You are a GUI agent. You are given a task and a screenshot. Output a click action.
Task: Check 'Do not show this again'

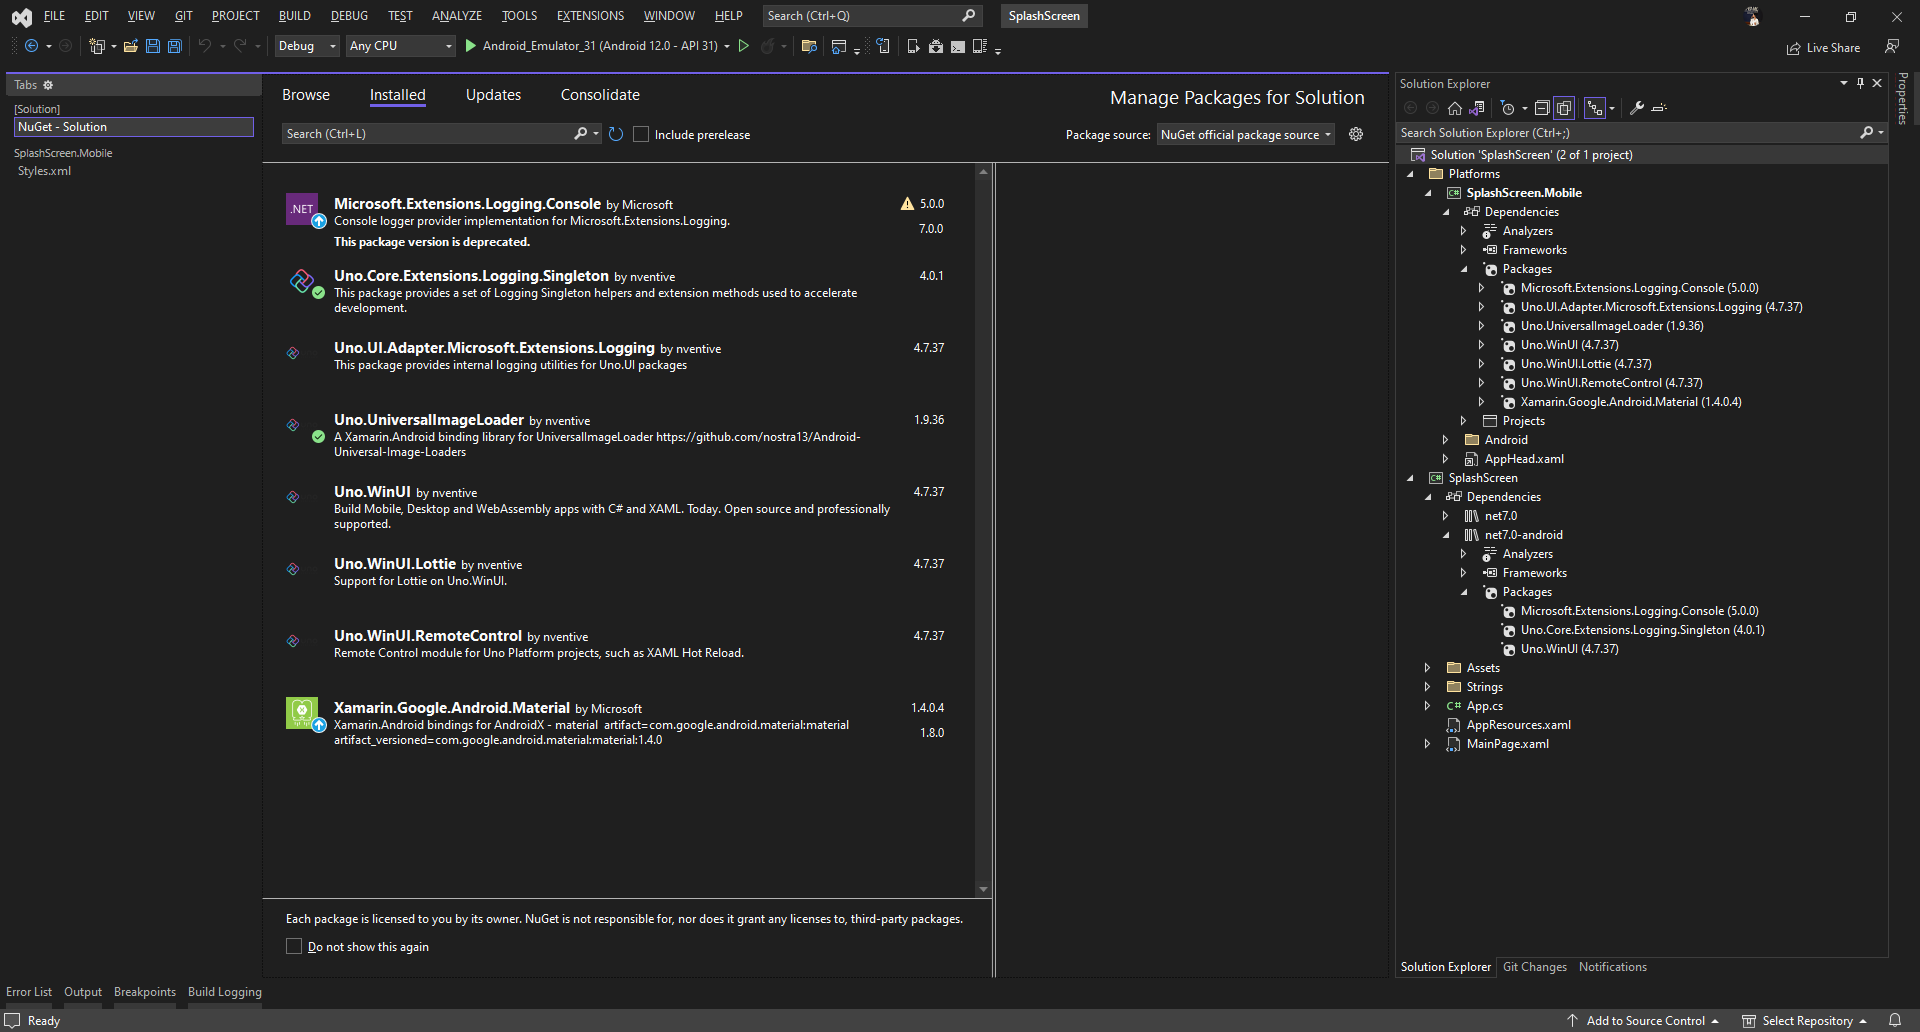coord(294,946)
